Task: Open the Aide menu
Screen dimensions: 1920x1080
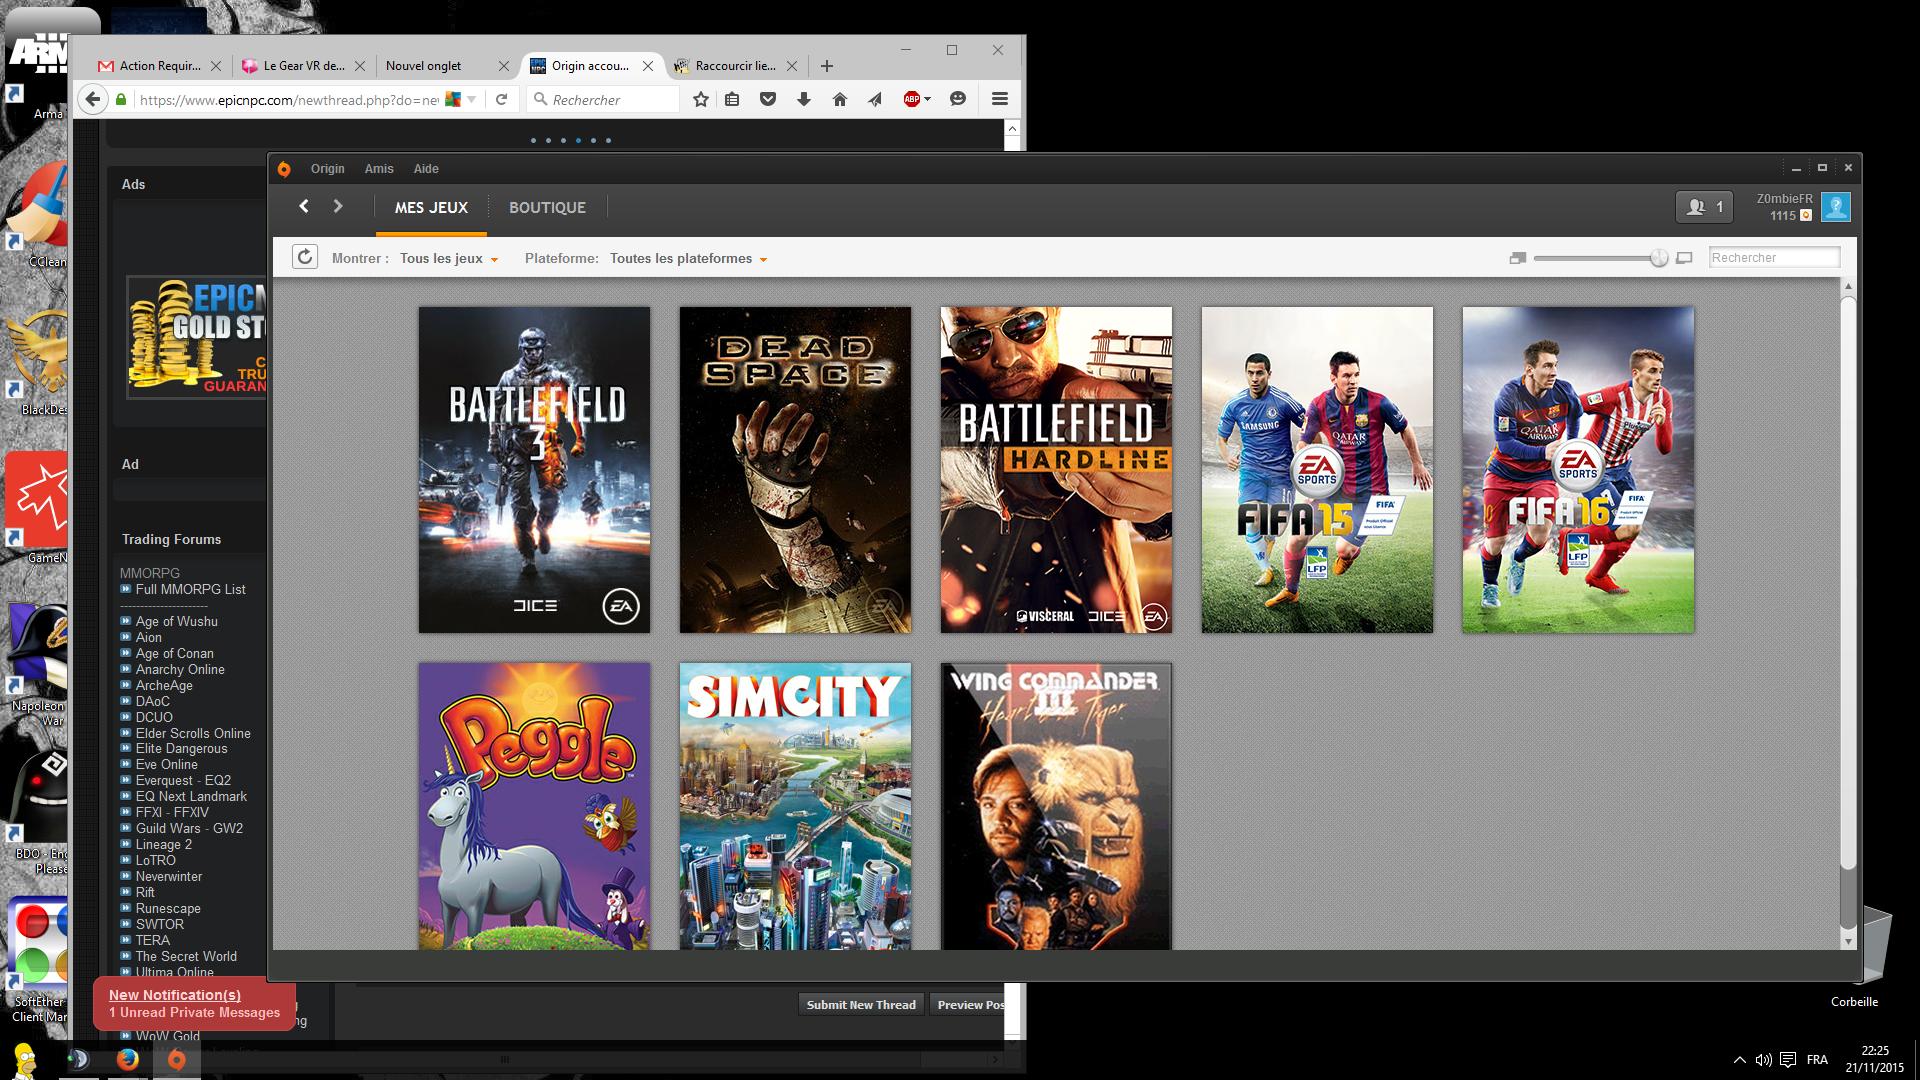Action: click(x=426, y=169)
